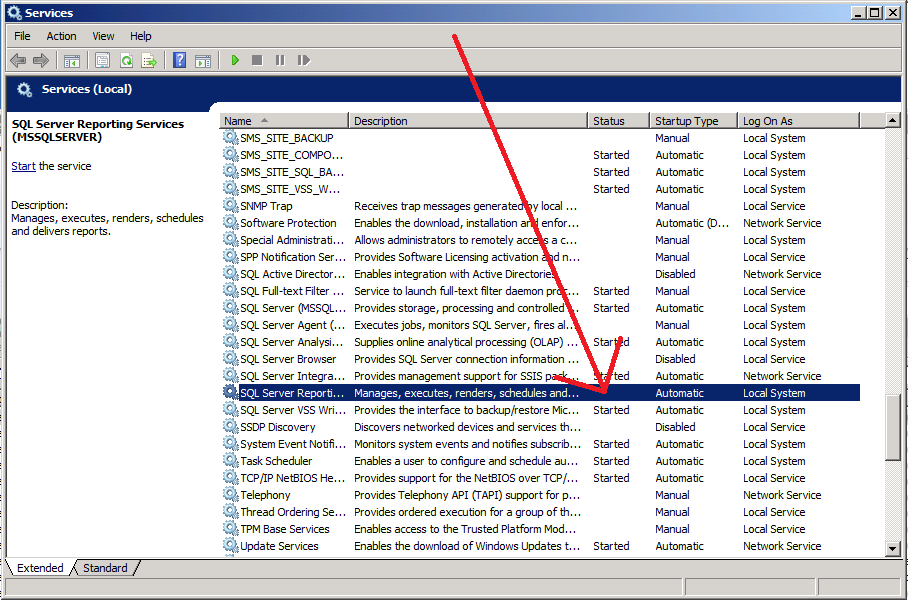Switch to the Extended tab

click(40, 568)
